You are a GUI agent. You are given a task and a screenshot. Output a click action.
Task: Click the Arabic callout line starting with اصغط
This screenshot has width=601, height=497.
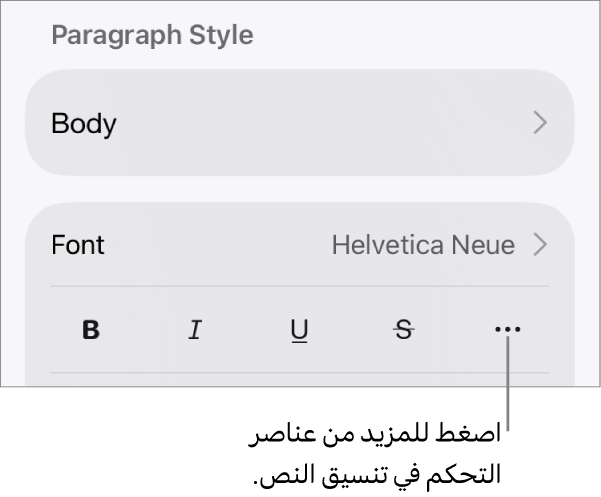pyautogui.click(x=375, y=434)
